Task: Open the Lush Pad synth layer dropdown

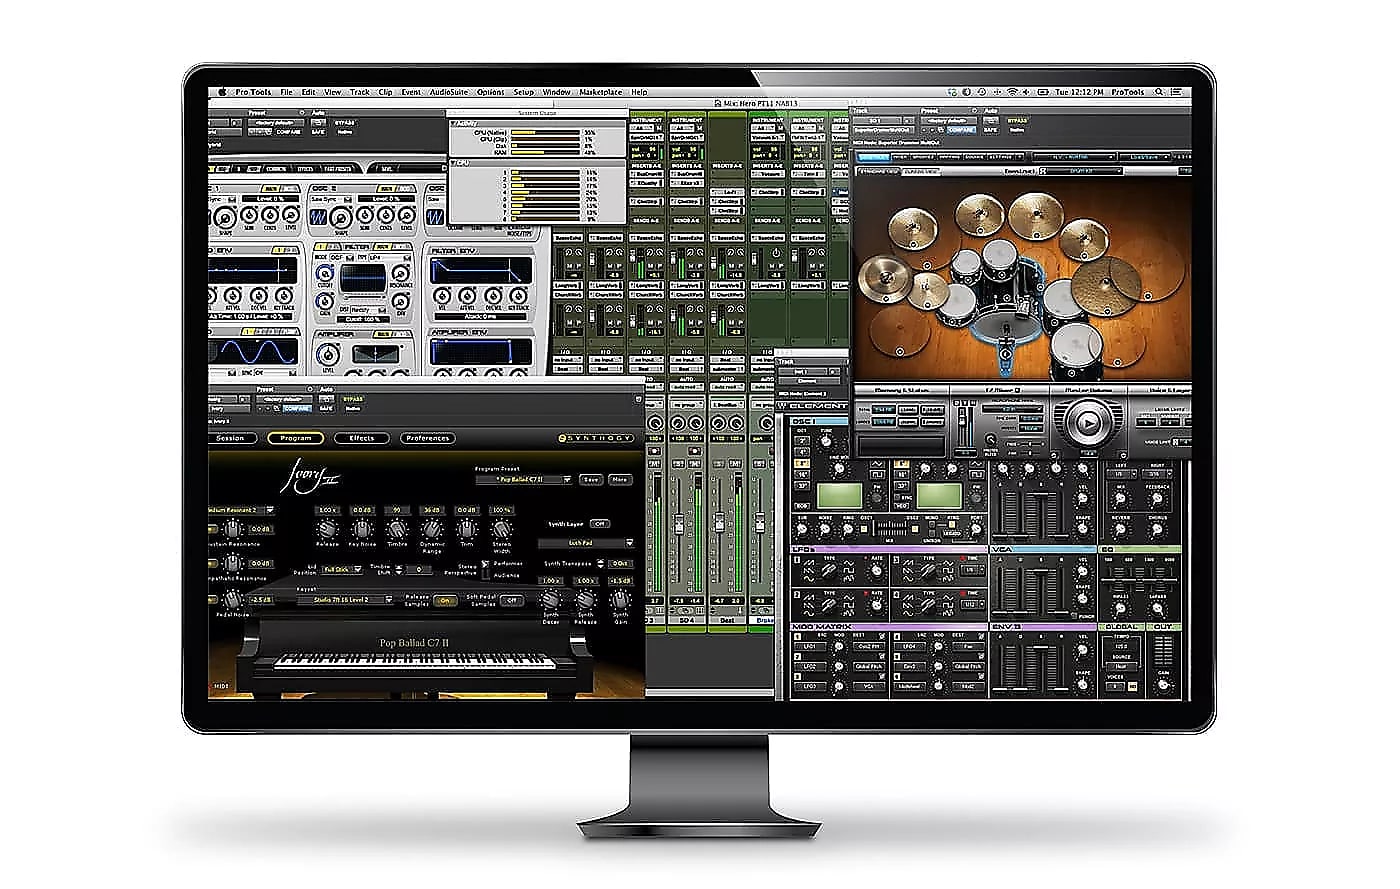Action: click(583, 543)
